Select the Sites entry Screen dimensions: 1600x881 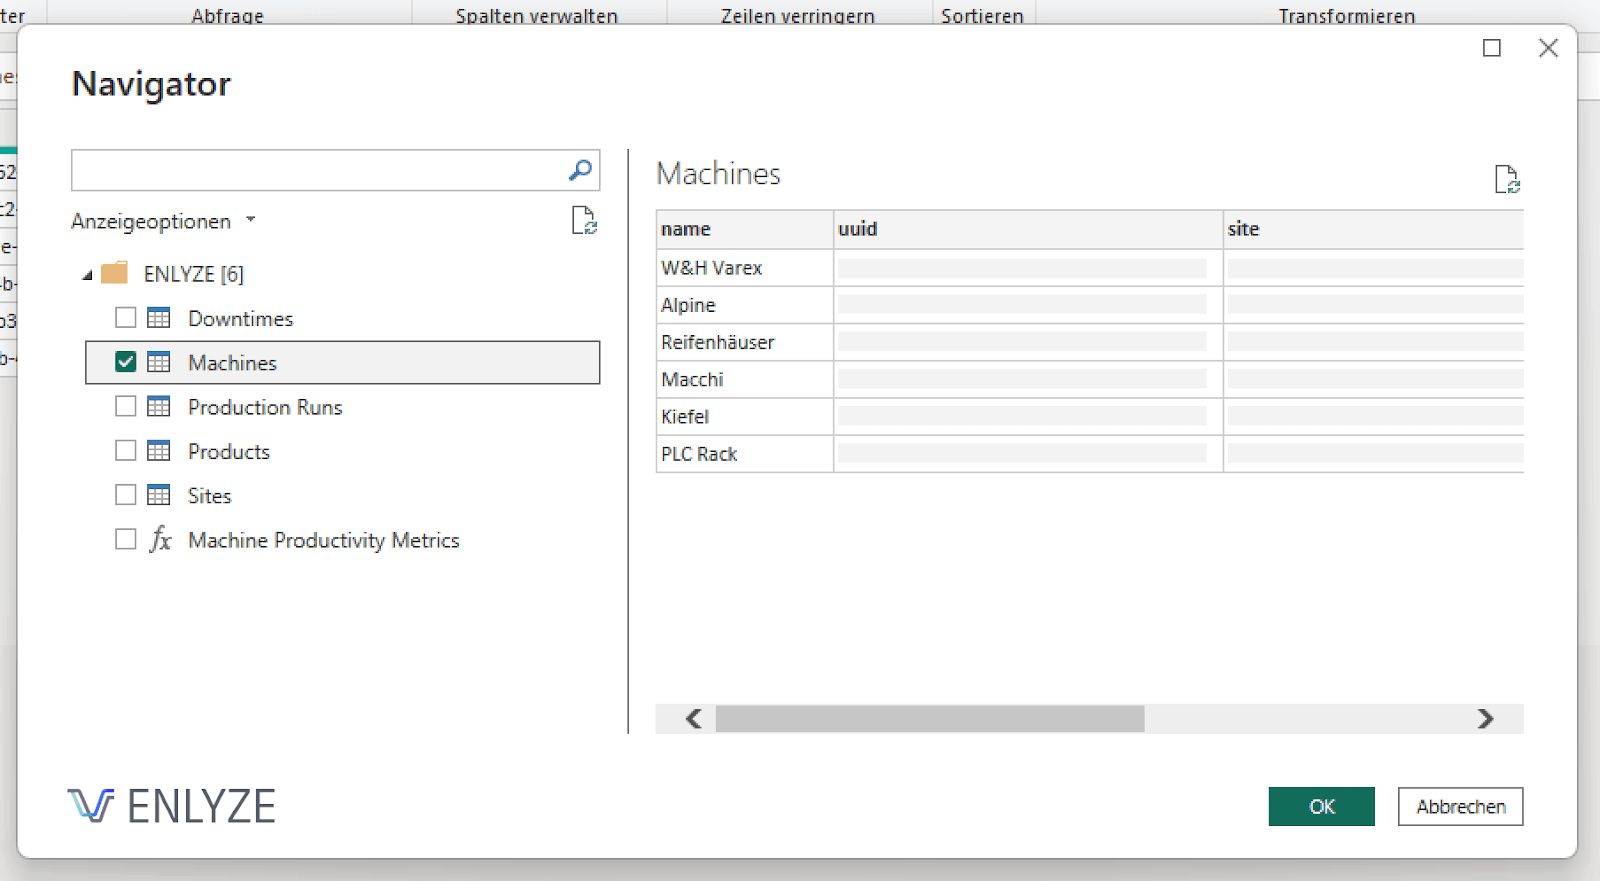(x=209, y=496)
